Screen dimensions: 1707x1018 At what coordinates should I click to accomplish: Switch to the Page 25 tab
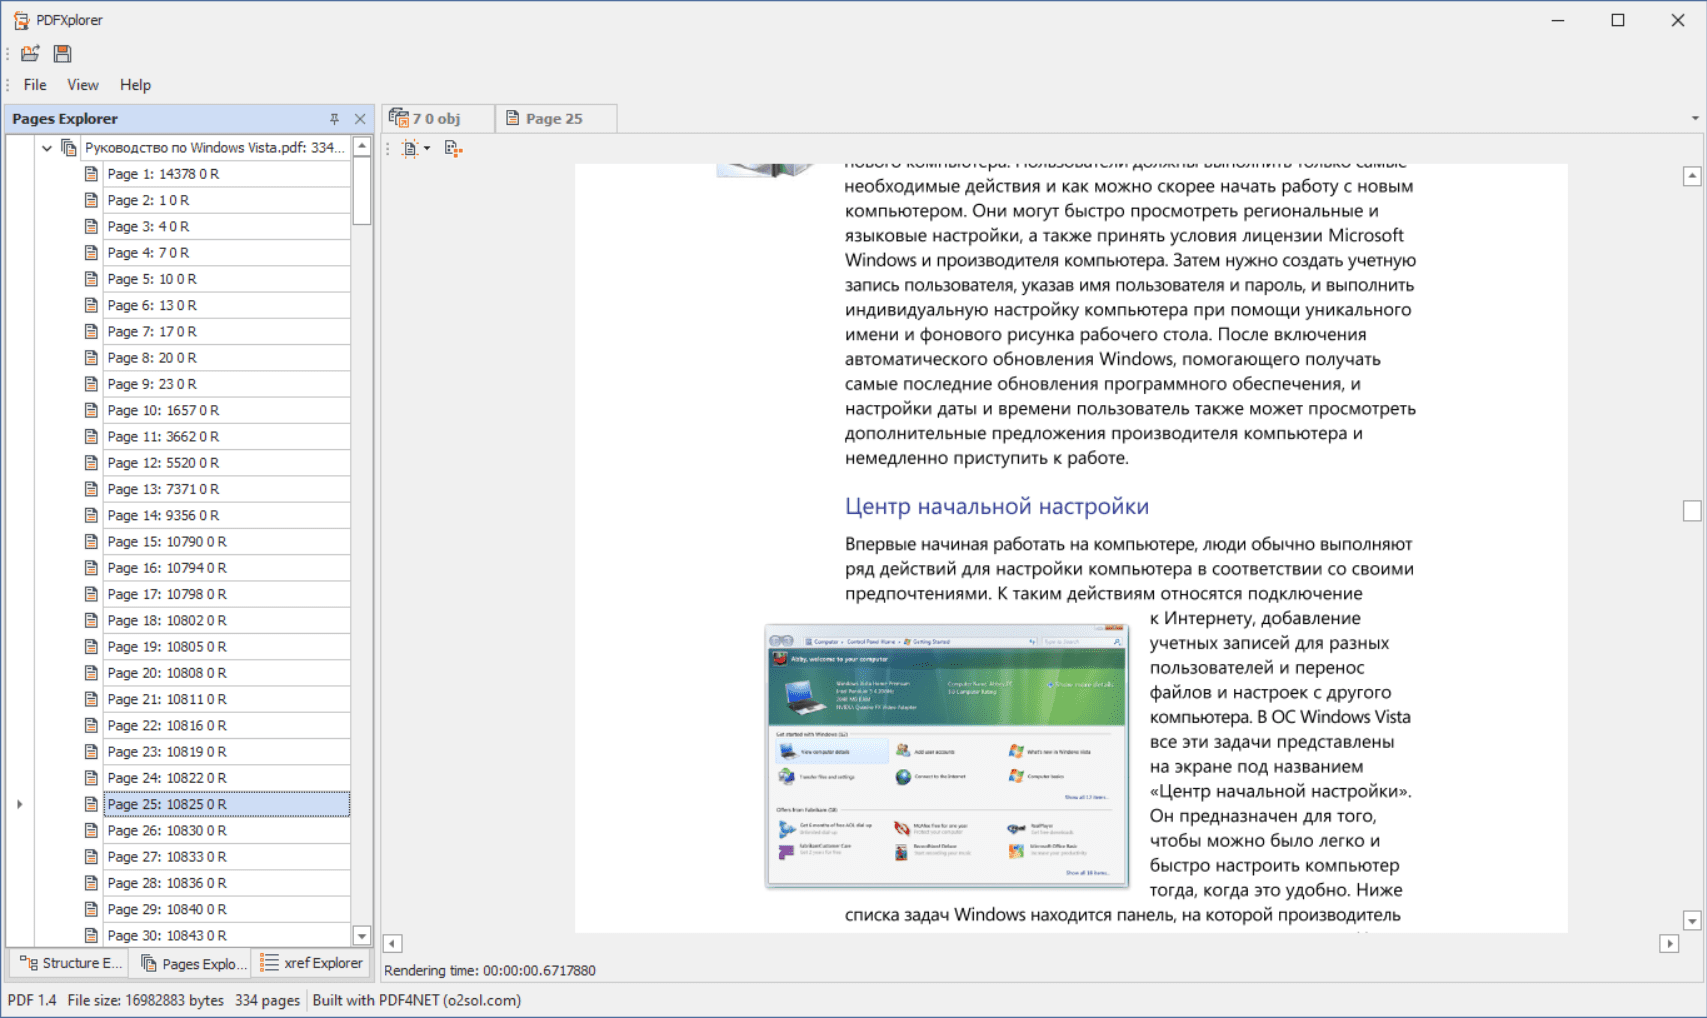pos(555,118)
